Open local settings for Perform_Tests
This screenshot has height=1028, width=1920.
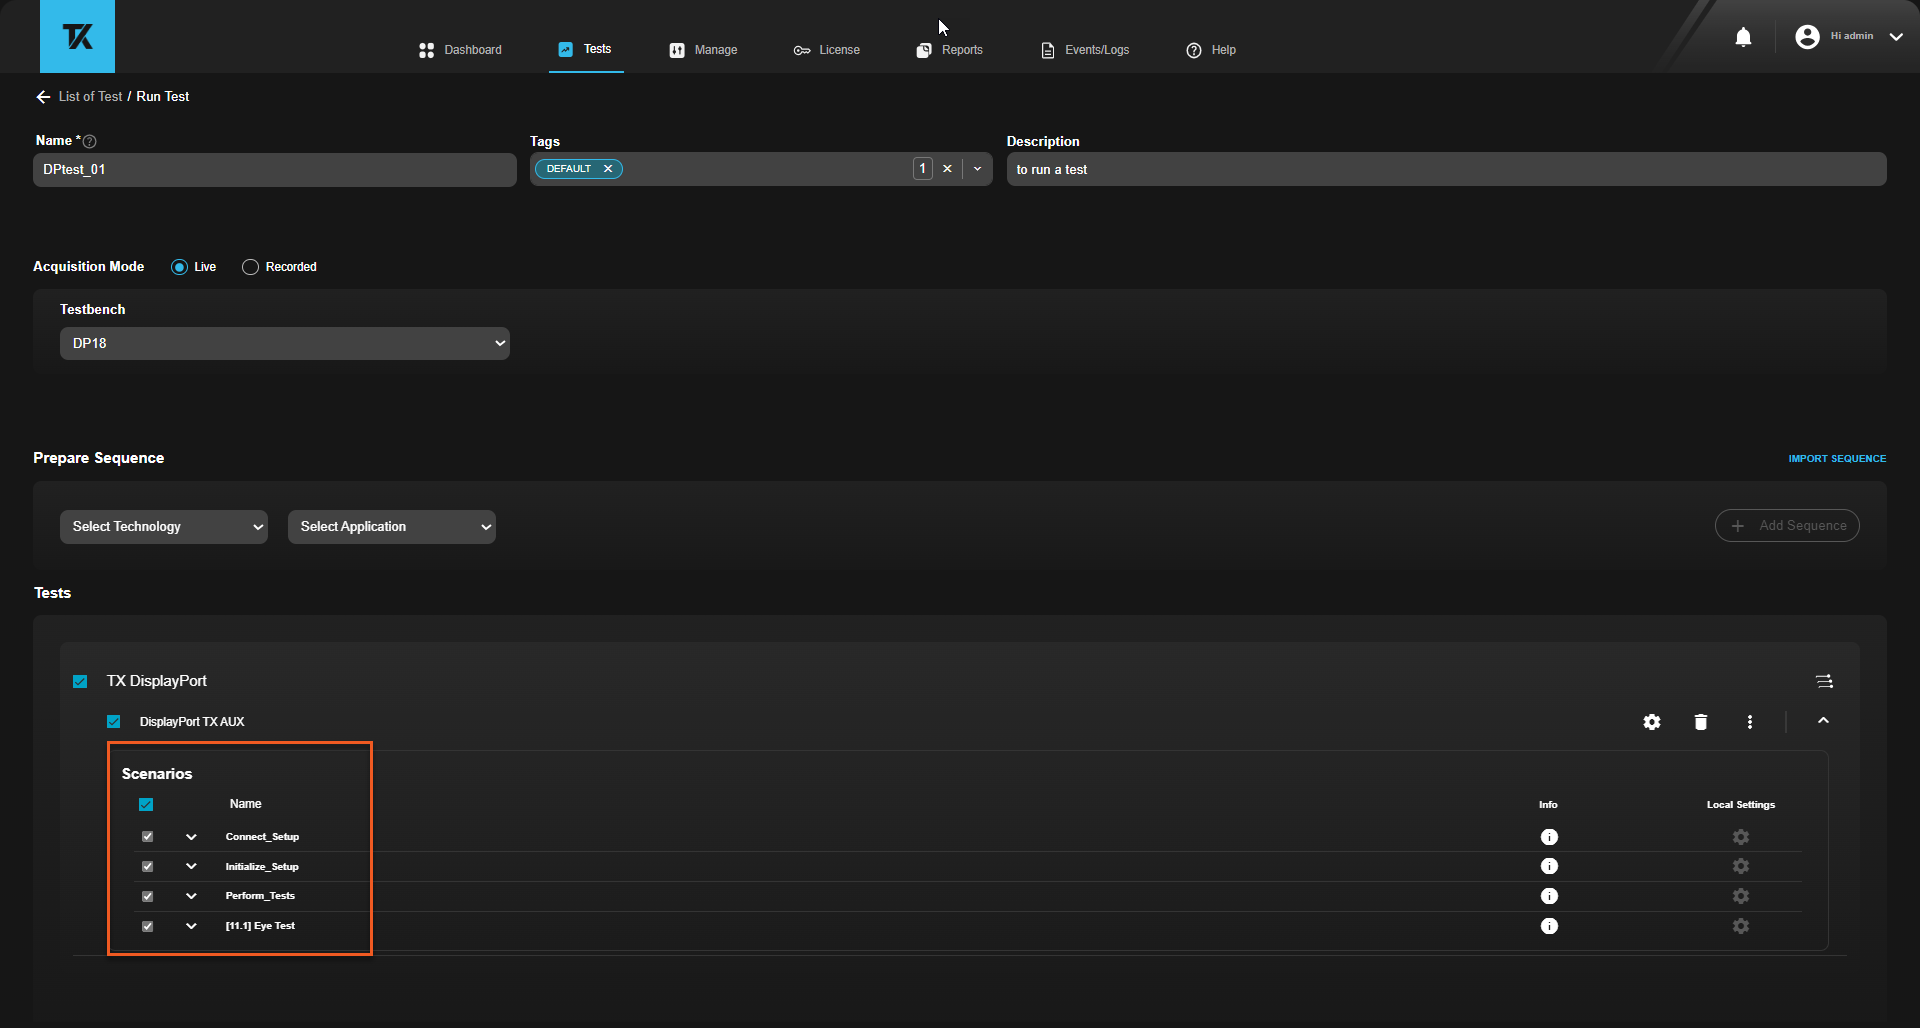(1741, 896)
